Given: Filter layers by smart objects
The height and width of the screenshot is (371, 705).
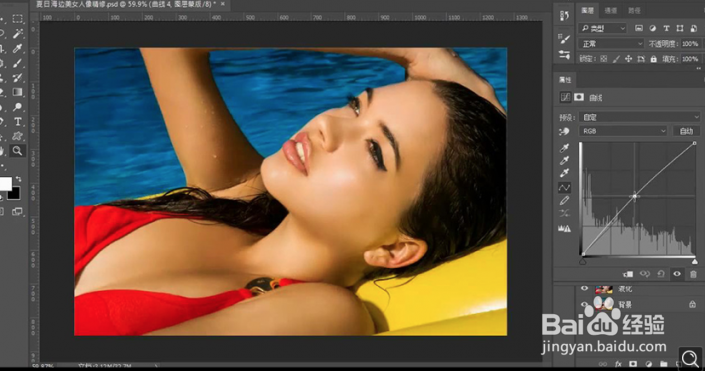Looking at the screenshot, I should 694,28.
